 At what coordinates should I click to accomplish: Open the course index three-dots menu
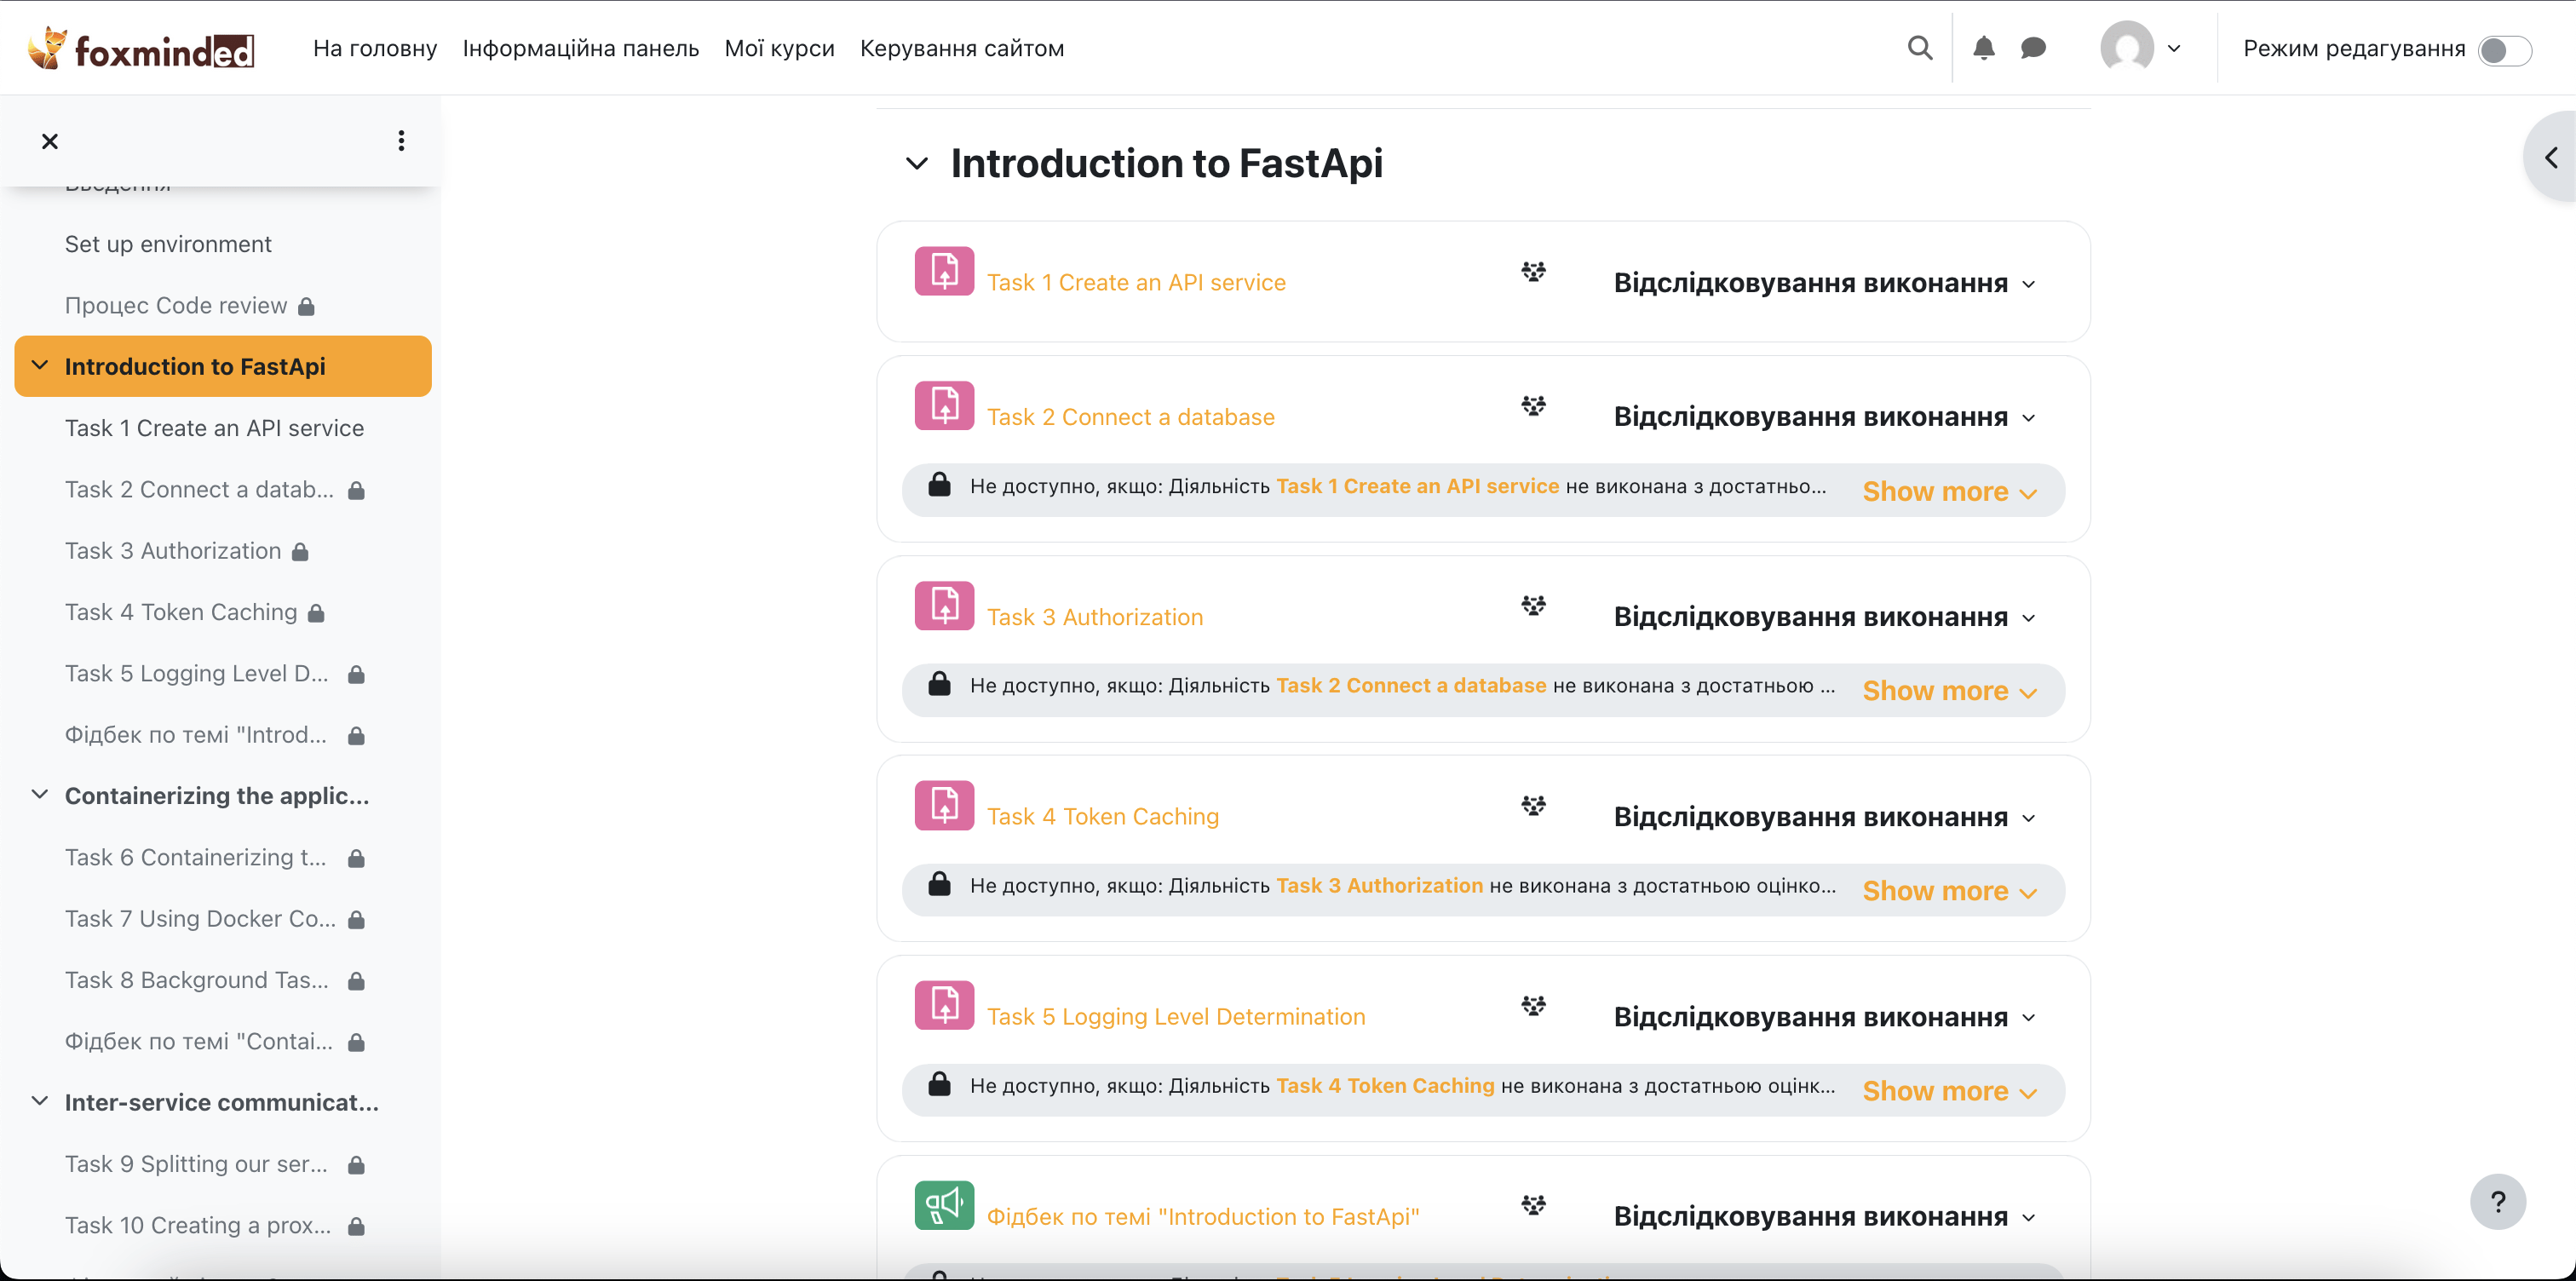401,141
